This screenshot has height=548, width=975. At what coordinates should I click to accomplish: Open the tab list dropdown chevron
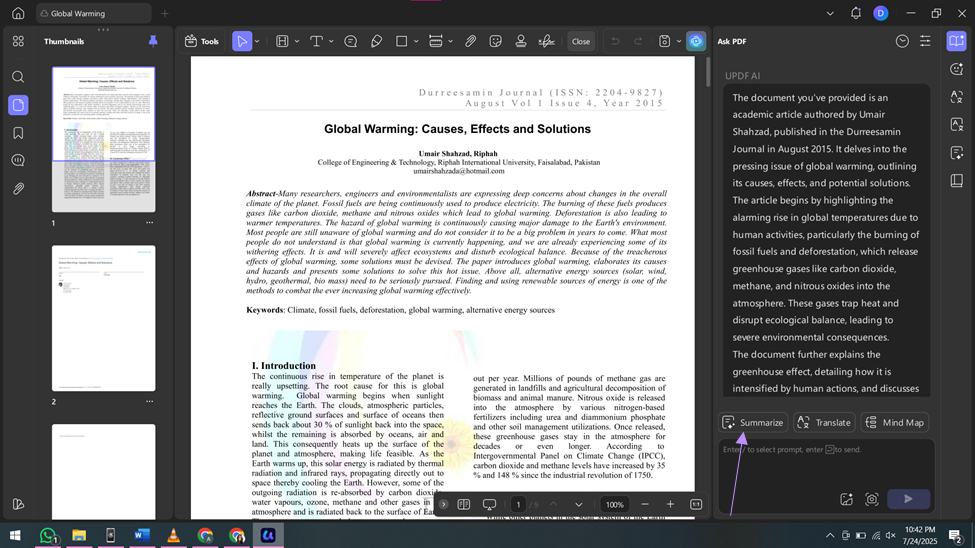830,13
